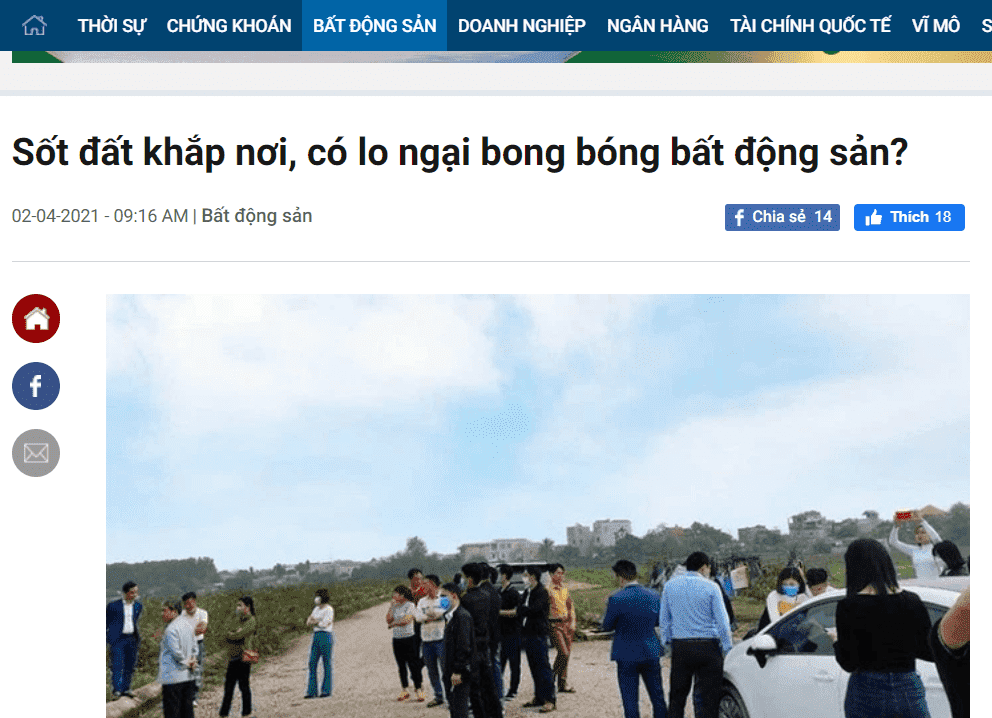Open the article photo of the land viewing crowd

coord(538,506)
